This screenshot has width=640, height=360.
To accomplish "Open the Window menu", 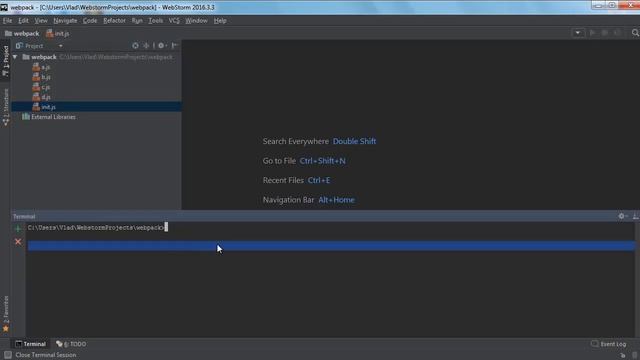I will pos(196,20).
